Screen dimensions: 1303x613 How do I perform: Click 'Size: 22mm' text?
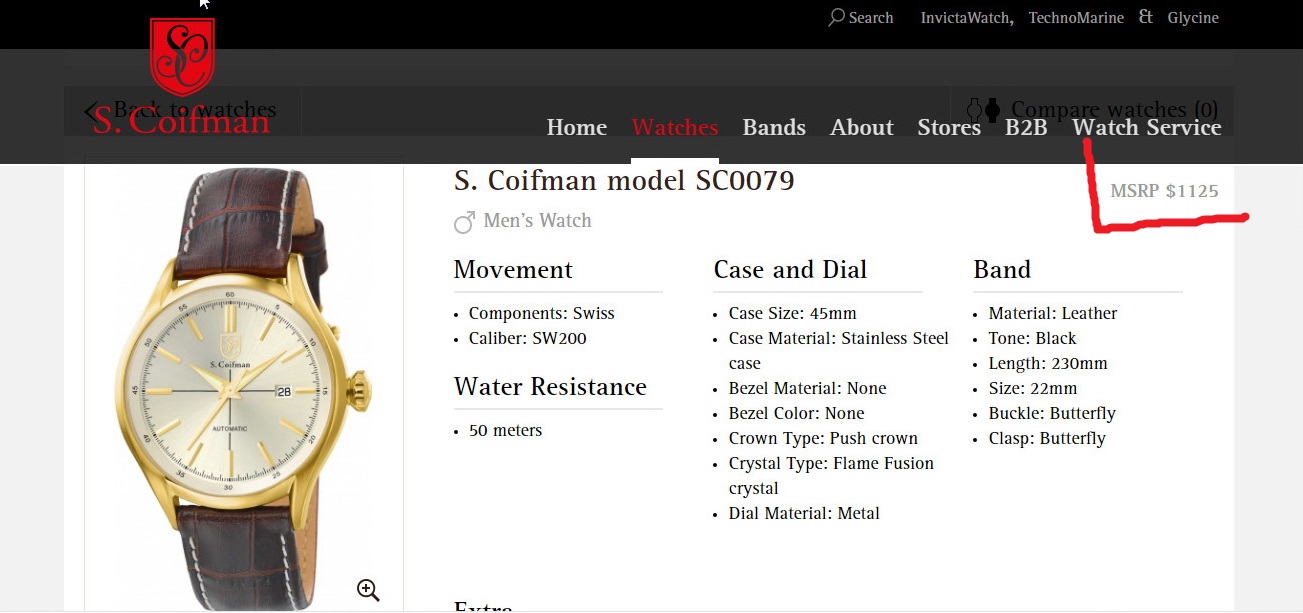(1033, 388)
